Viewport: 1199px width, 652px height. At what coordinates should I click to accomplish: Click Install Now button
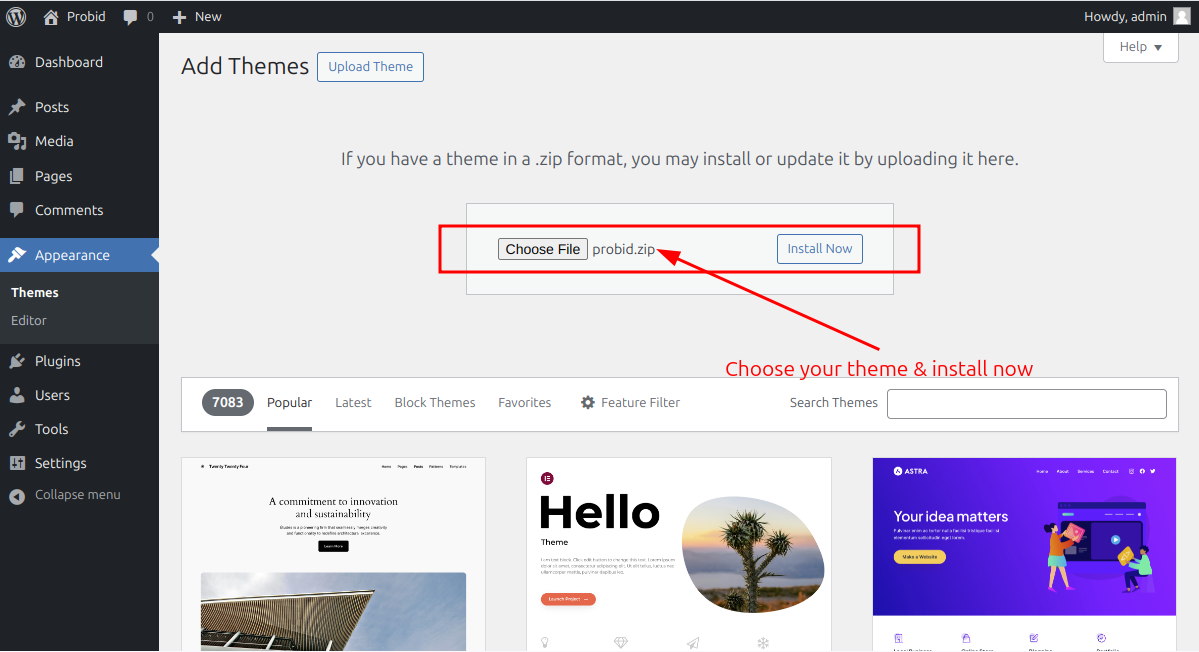click(820, 248)
